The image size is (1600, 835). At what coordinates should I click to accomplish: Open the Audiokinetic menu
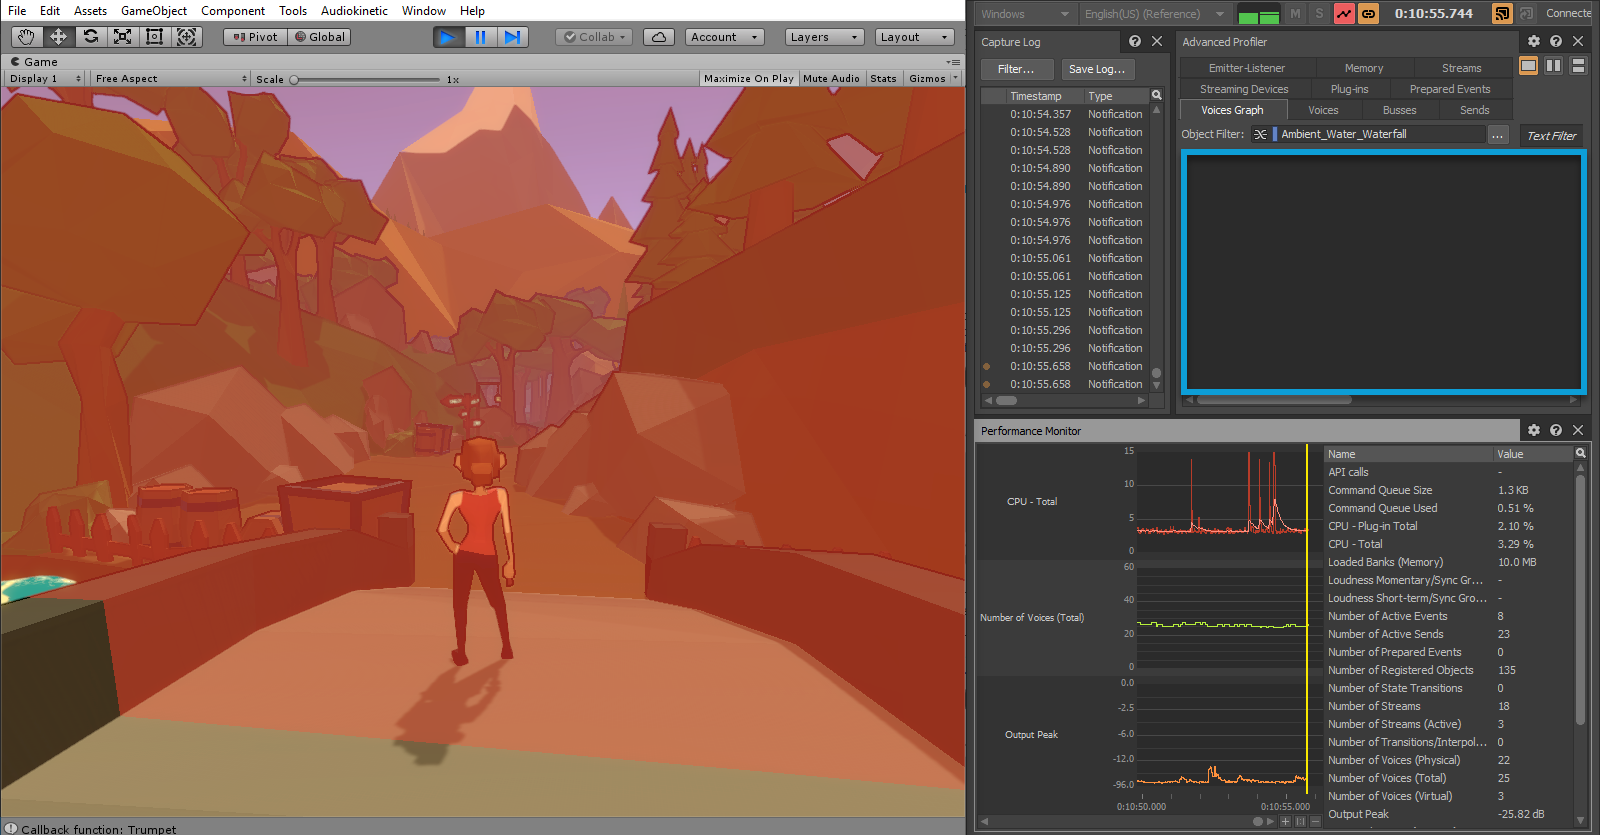click(x=354, y=11)
